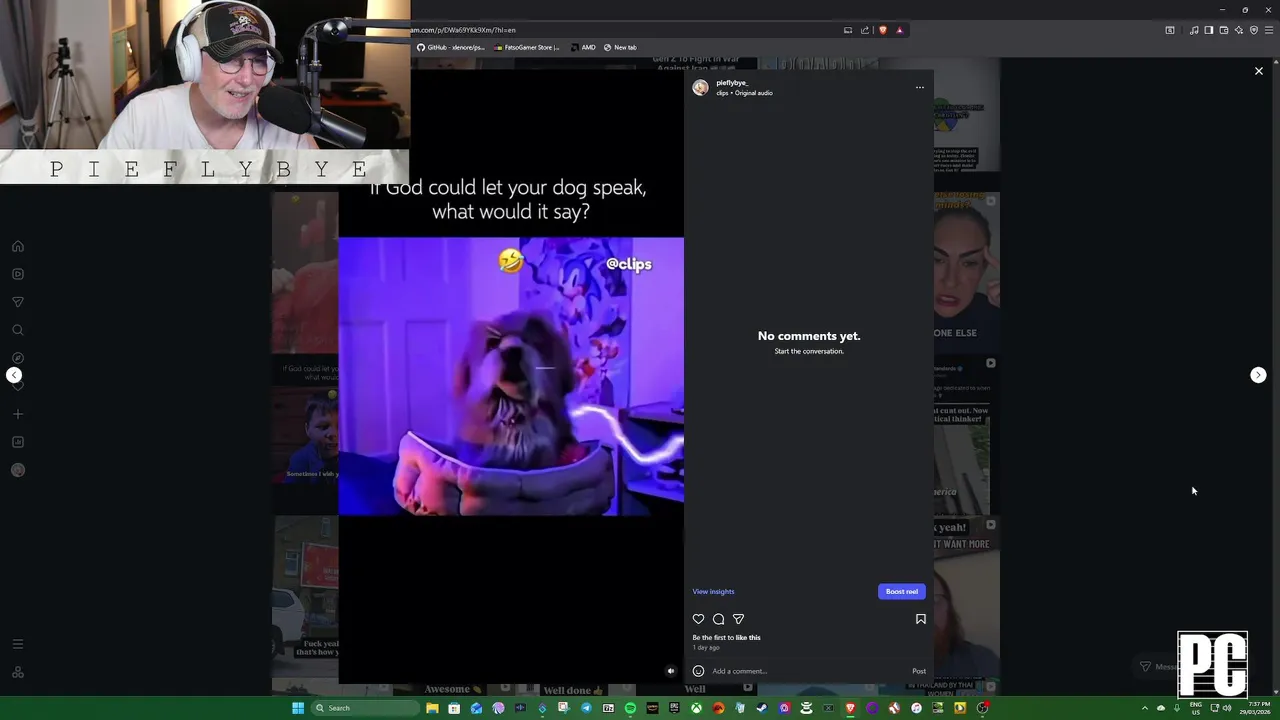Open the GitHub xlenore bookmark
This screenshot has height=720, width=1280.
coord(451,47)
